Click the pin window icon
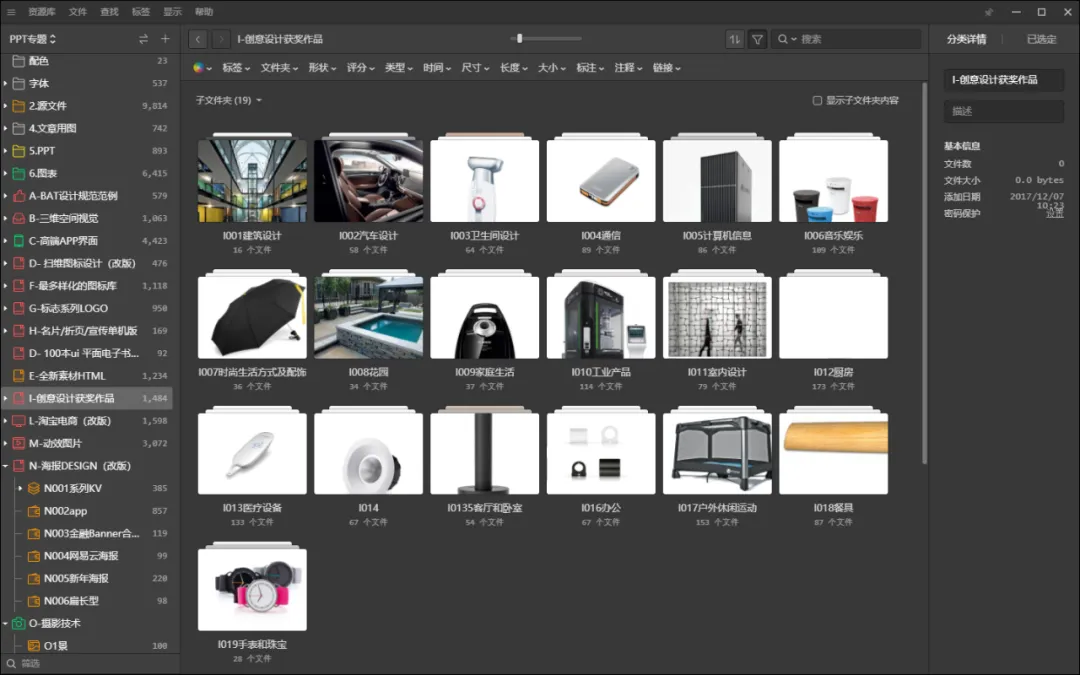This screenshot has width=1080, height=675. coord(989,12)
